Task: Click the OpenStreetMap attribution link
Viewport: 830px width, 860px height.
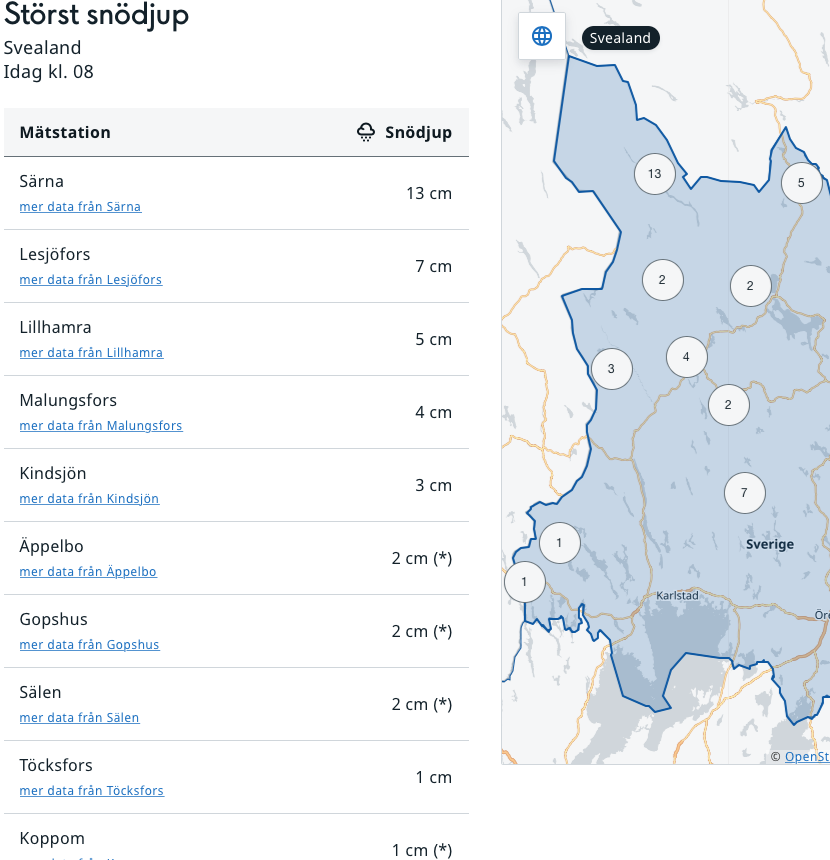Action: pos(806,757)
